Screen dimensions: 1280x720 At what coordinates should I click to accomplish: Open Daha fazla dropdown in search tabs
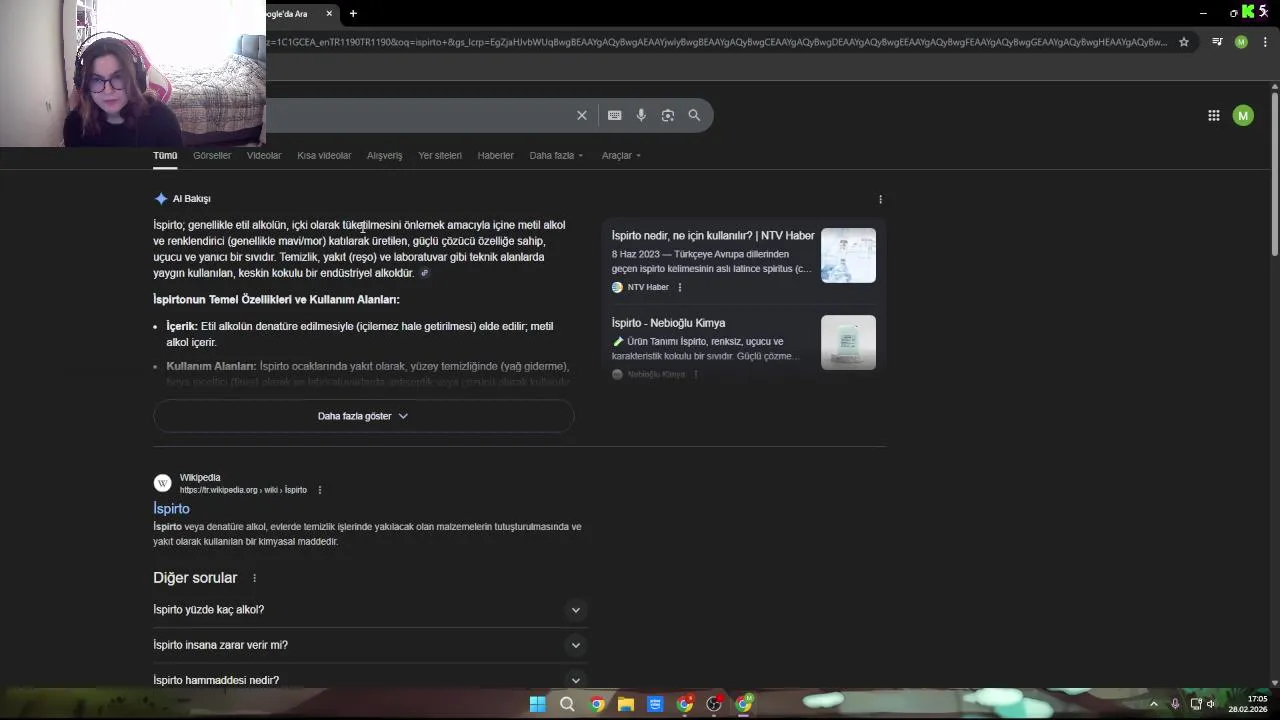pos(556,156)
